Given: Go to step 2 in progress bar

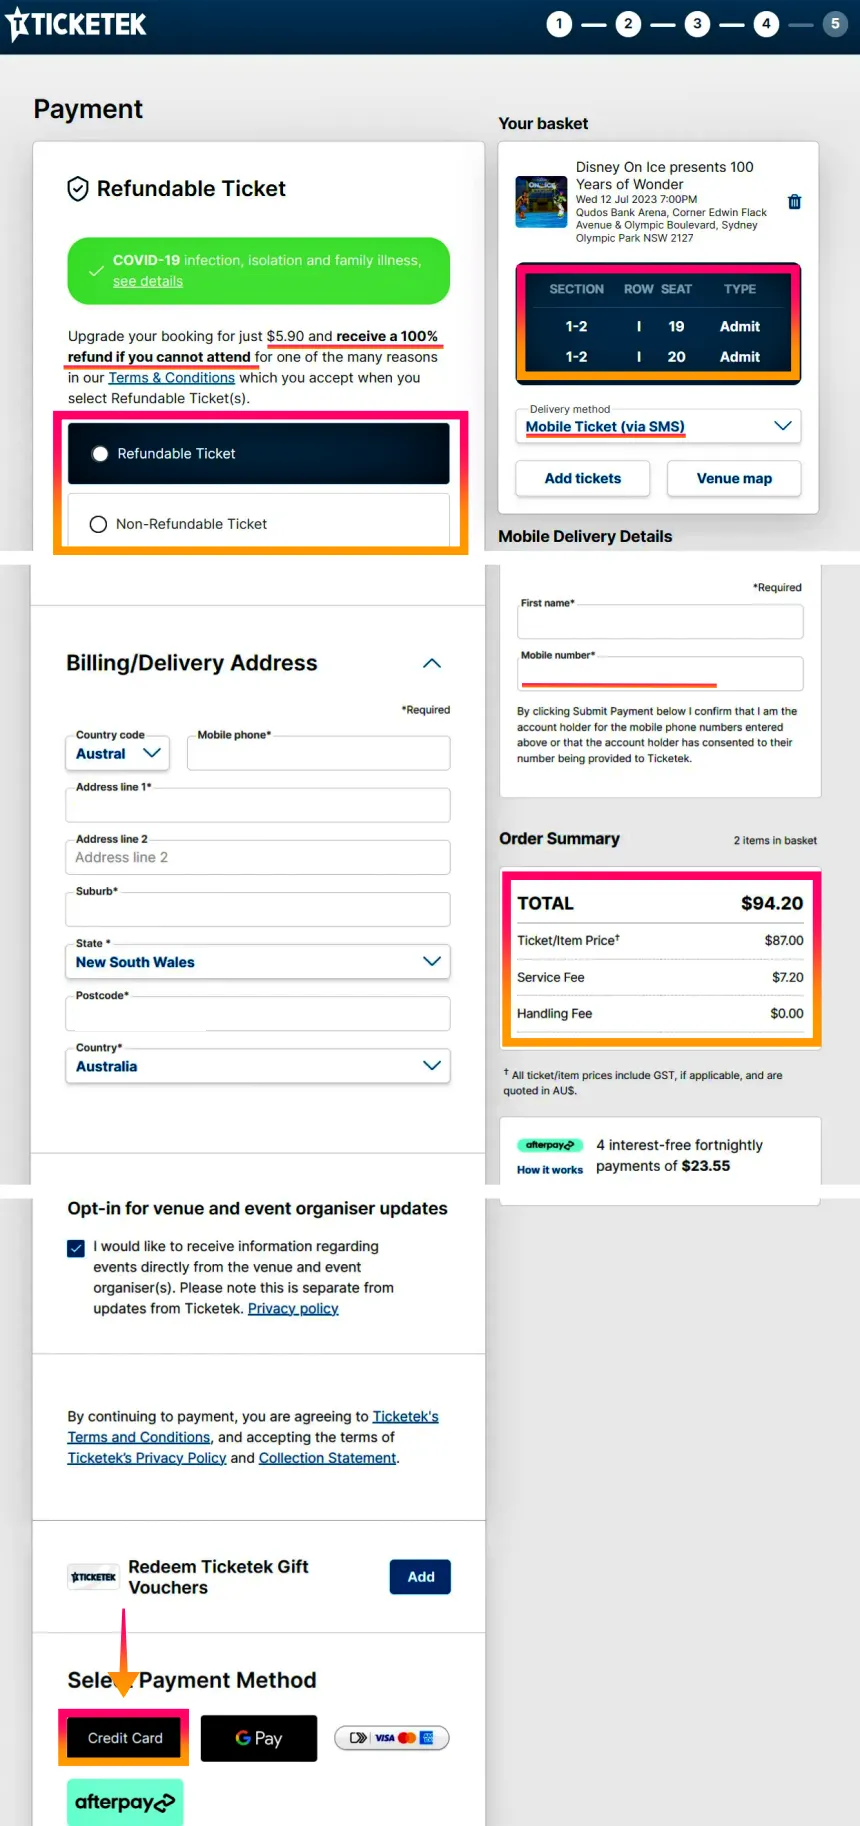Looking at the screenshot, I should [628, 24].
